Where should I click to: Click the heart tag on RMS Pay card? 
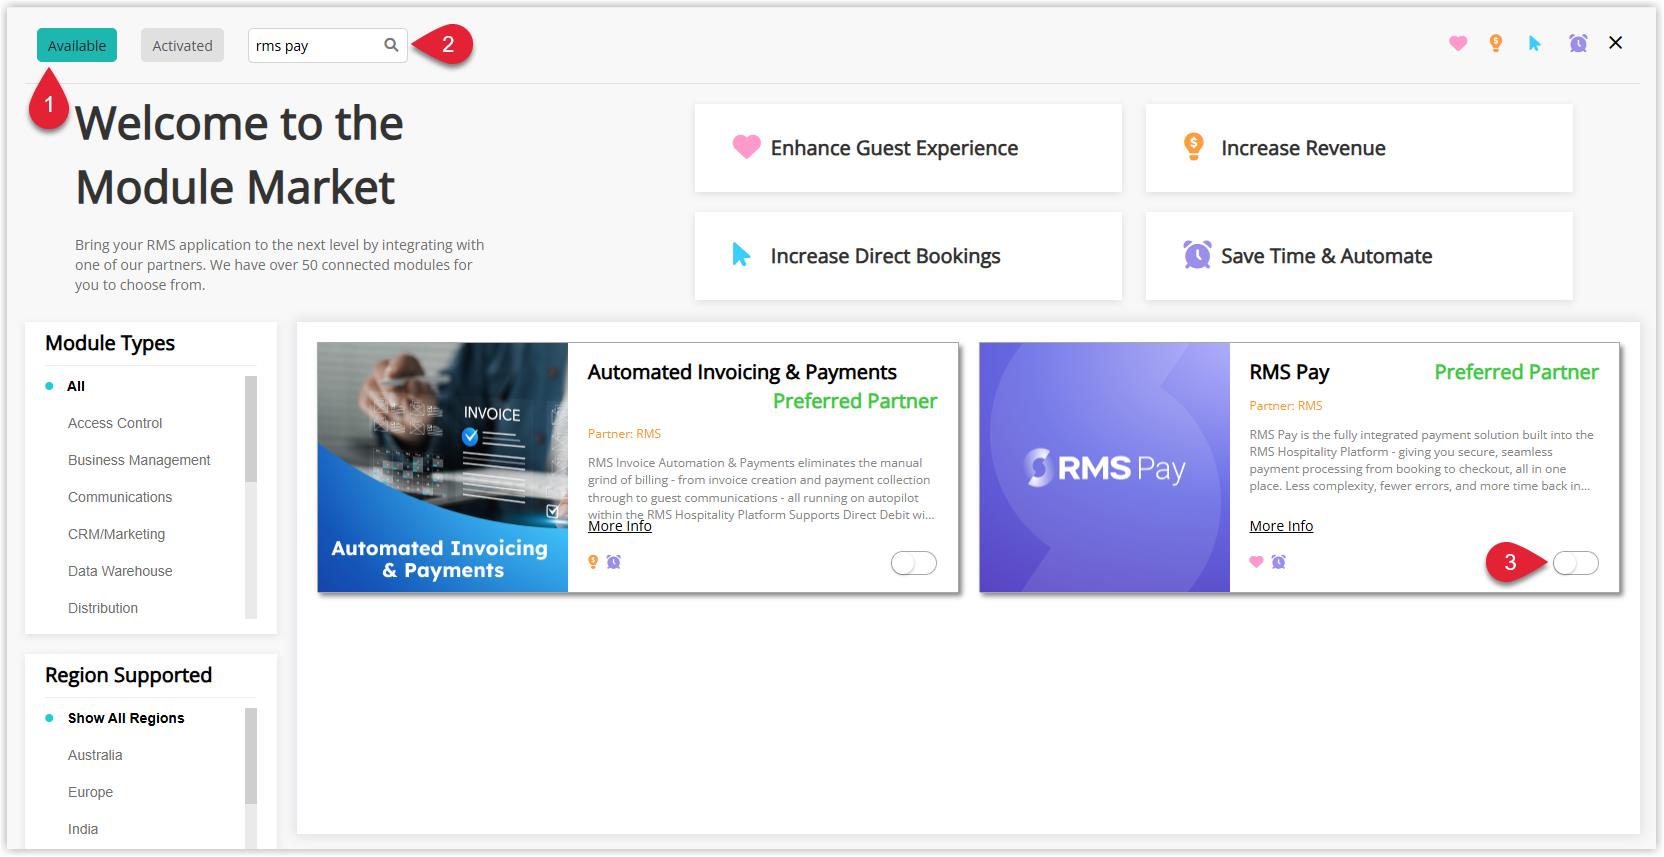click(x=1256, y=562)
